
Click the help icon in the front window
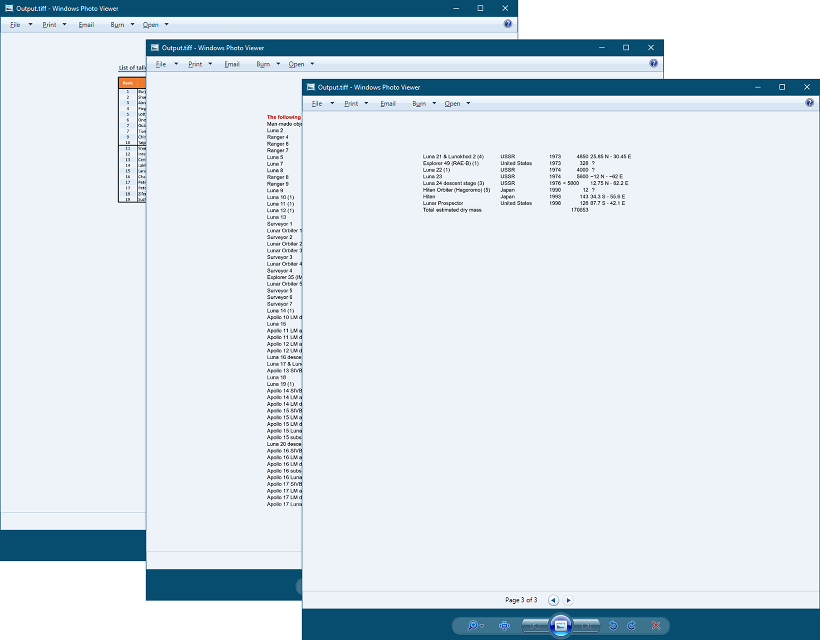[809, 103]
